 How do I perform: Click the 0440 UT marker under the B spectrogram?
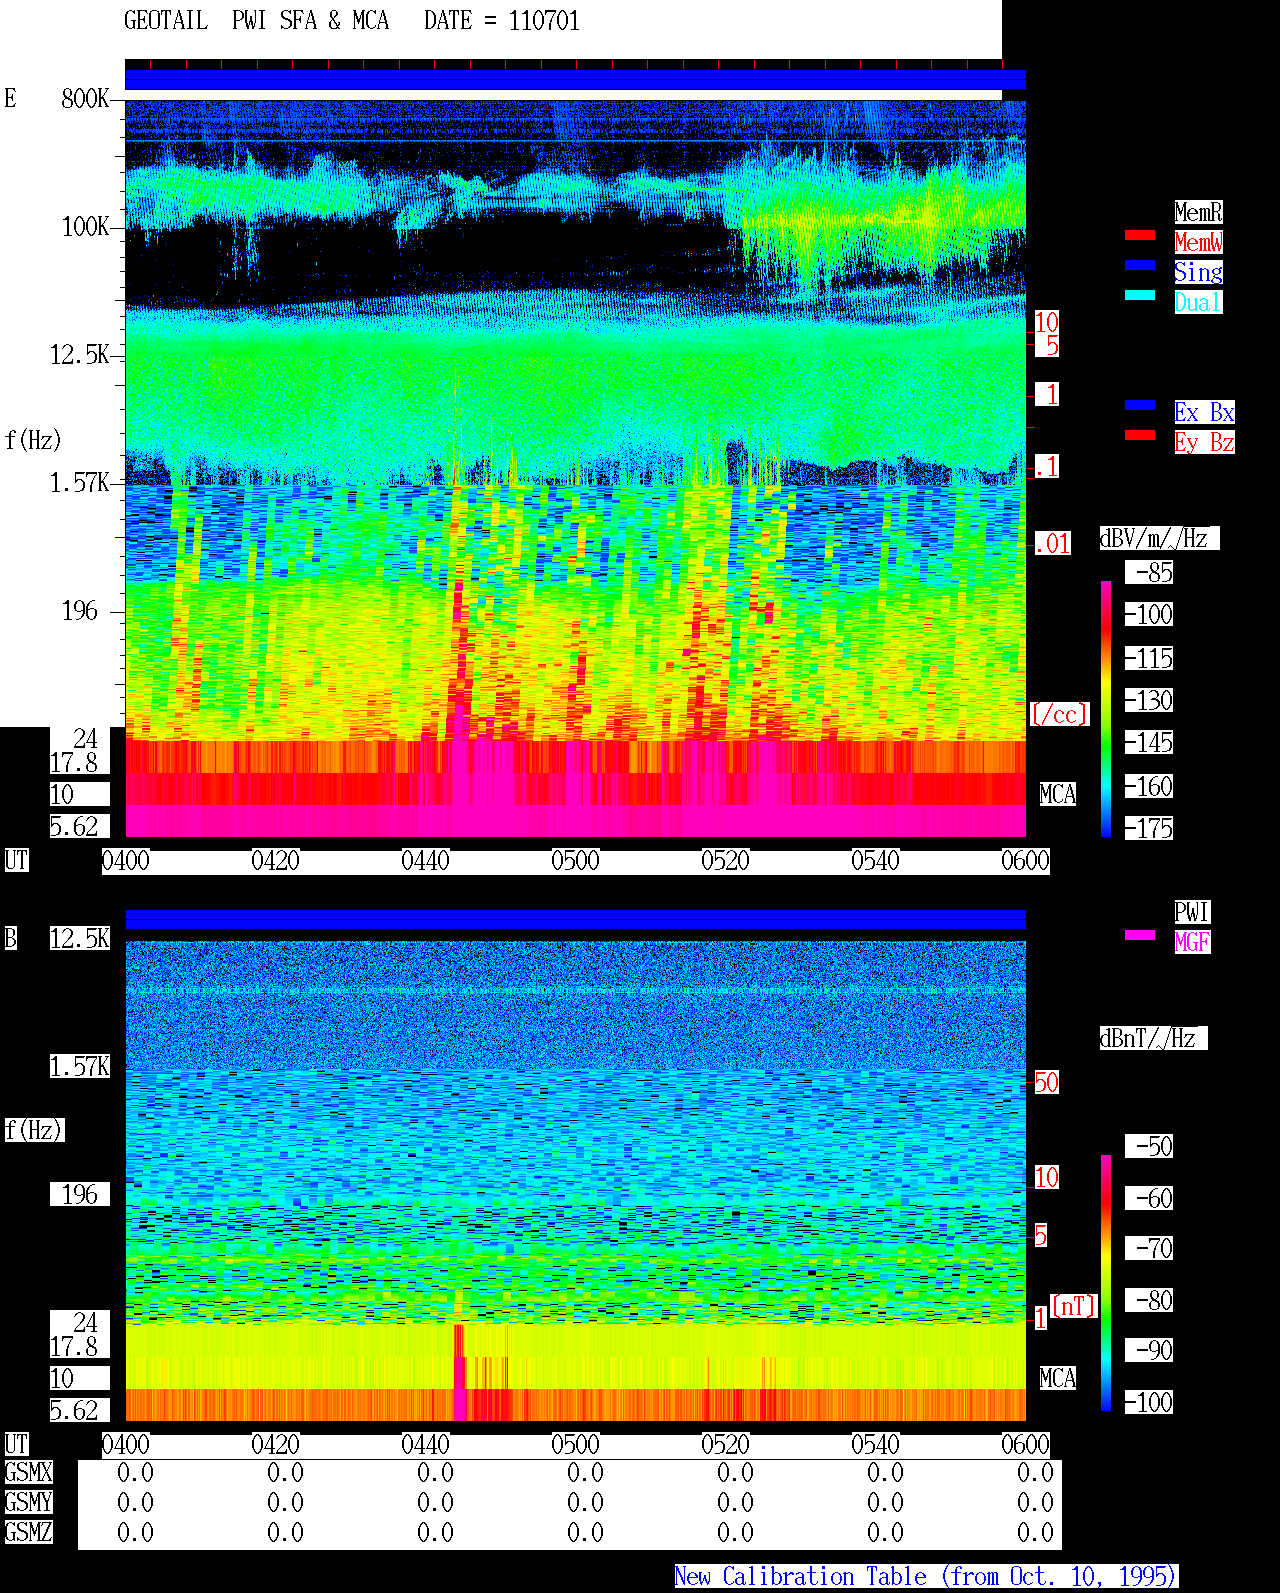point(425,1445)
